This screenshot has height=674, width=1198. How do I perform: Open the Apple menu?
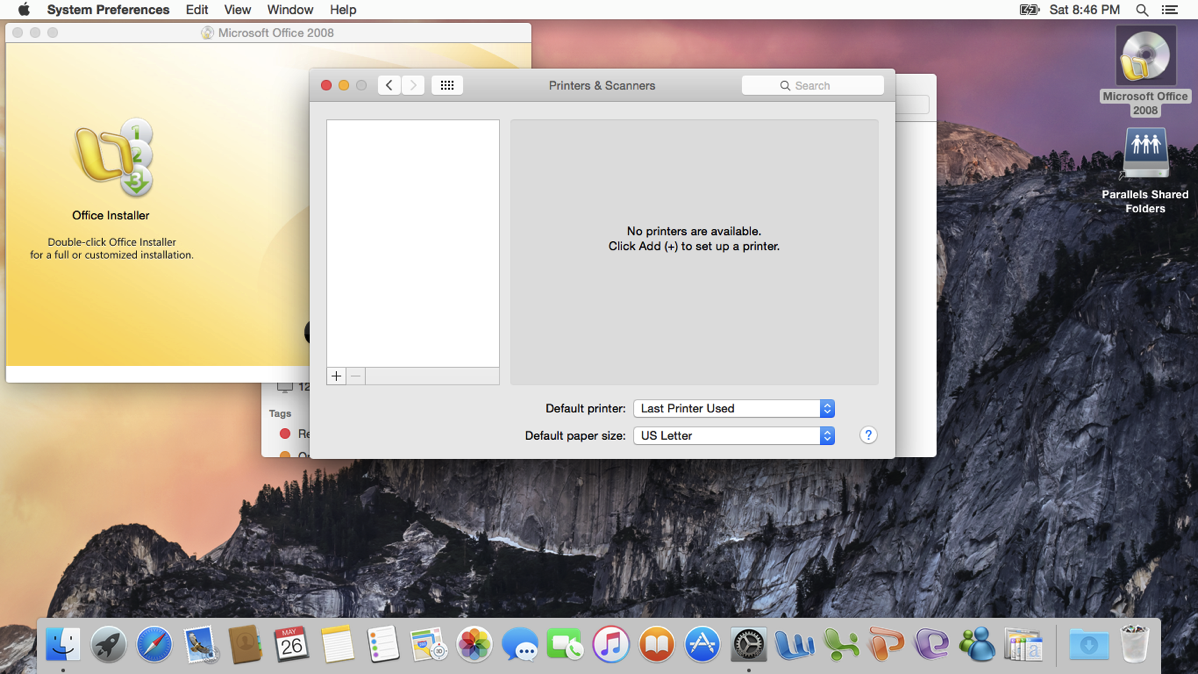[x=24, y=10]
